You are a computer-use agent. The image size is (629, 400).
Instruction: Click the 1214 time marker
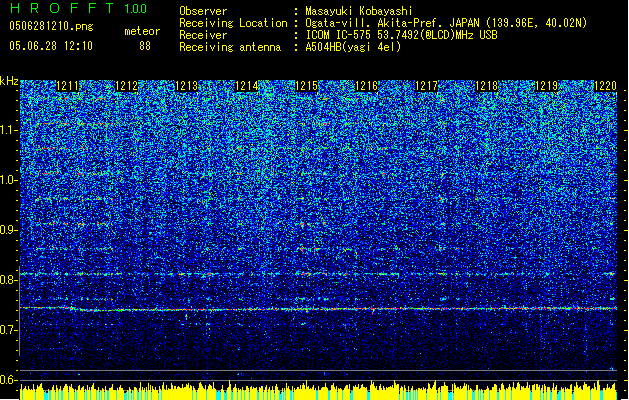click(x=246, y=86)
